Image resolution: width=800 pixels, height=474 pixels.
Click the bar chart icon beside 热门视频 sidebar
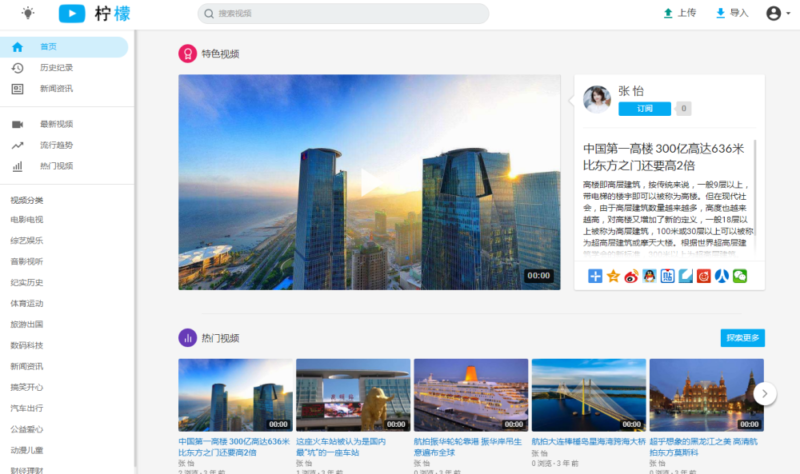17,166
